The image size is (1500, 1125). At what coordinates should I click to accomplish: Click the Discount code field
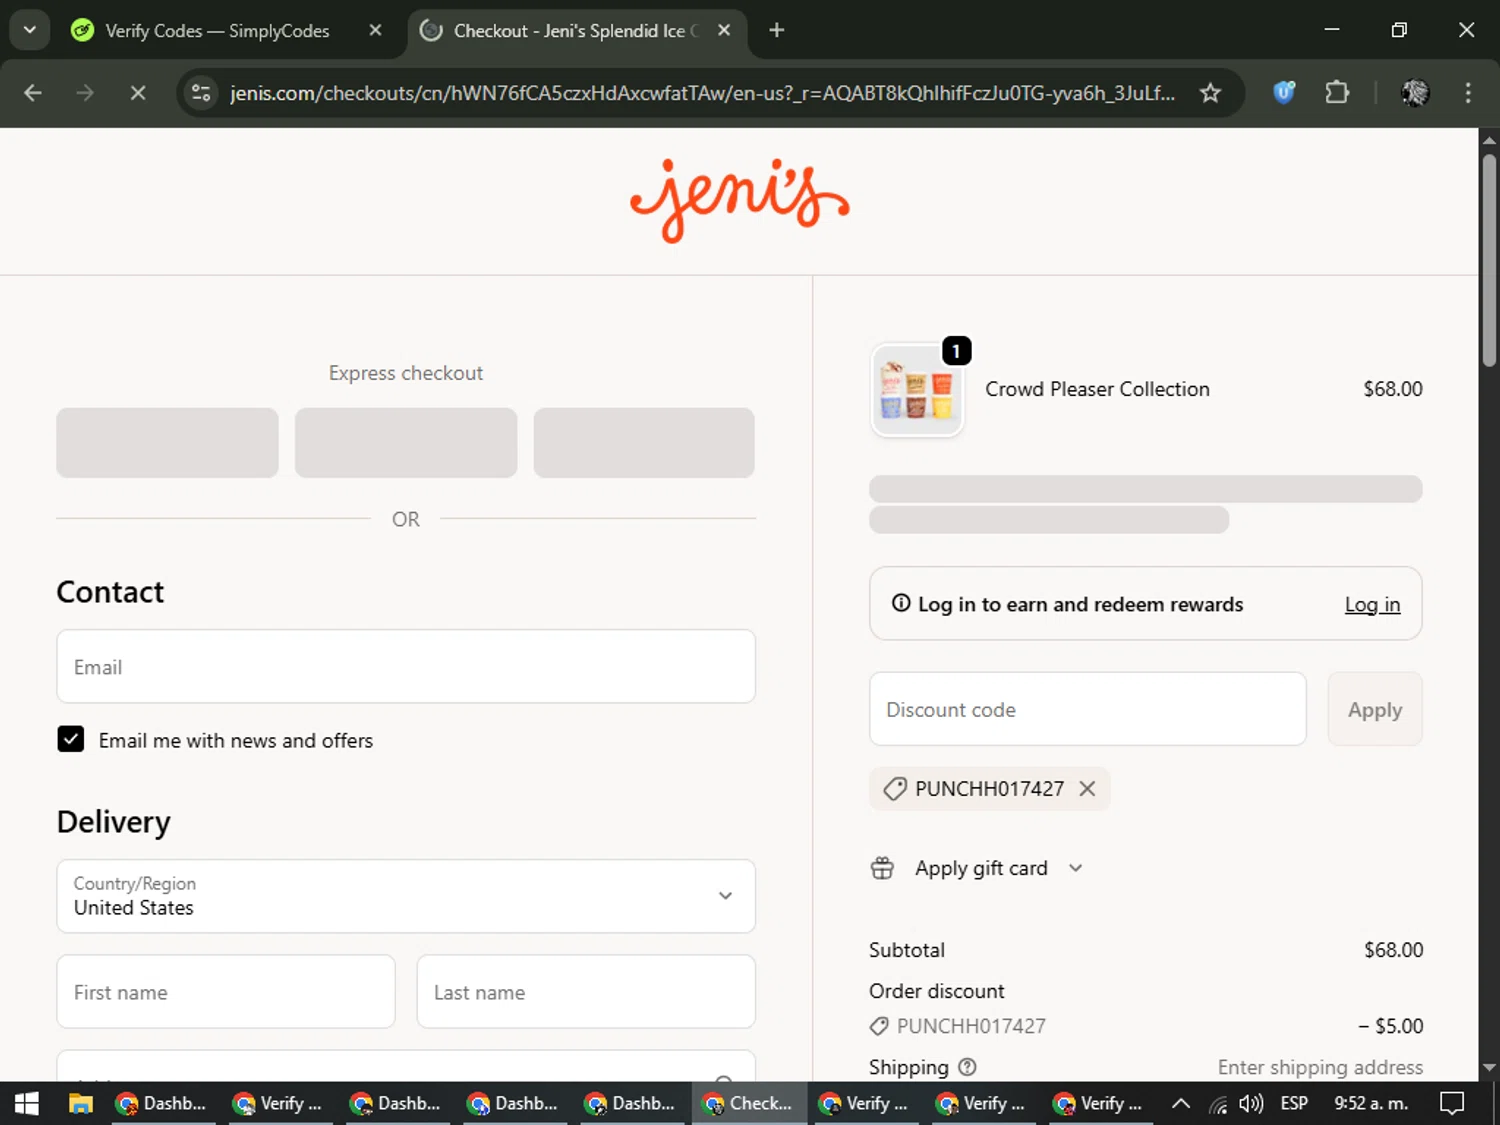pyautogui.click(x=1088, y=709)
